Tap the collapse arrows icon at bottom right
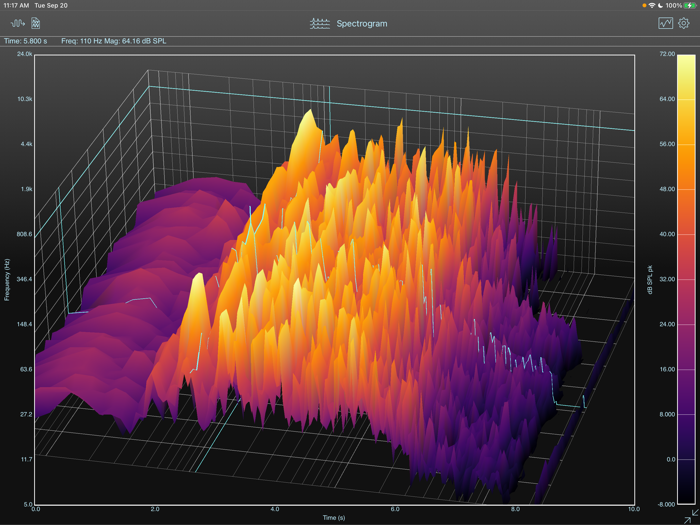700x525 pixels. coord(687,515)
